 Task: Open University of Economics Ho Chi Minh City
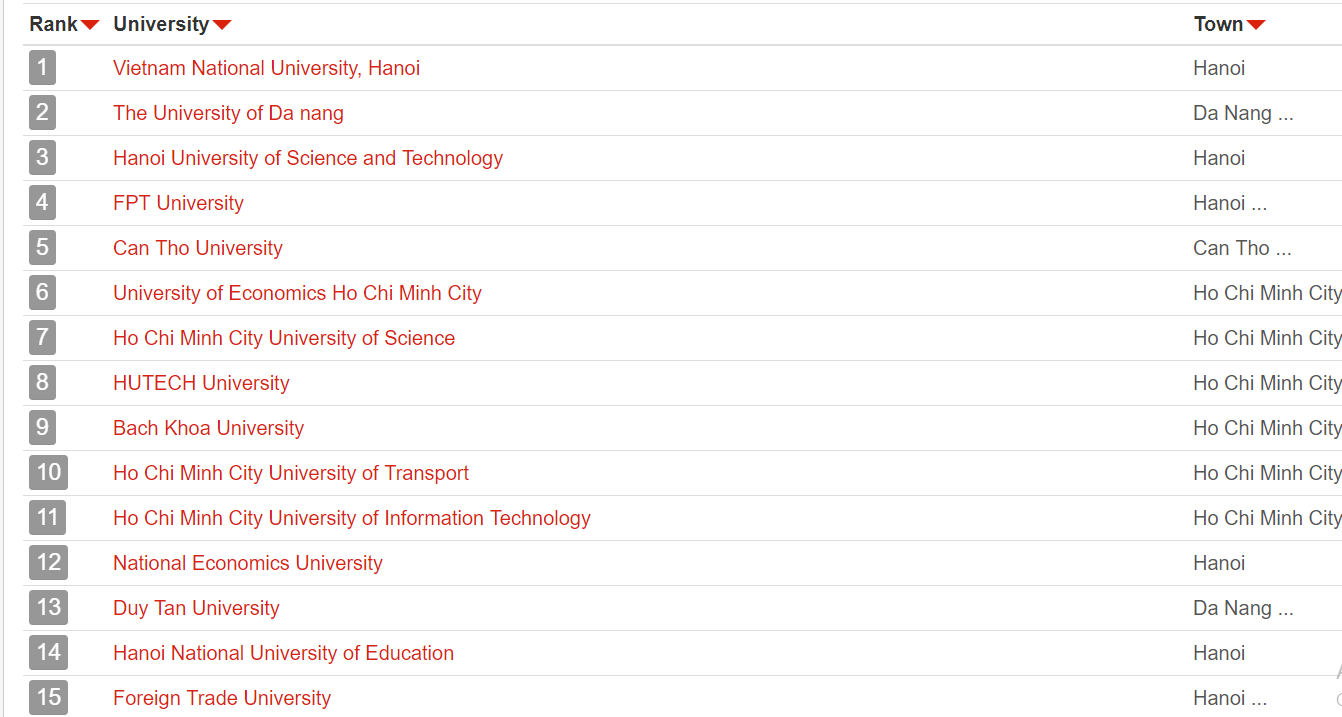coord(297,293)
